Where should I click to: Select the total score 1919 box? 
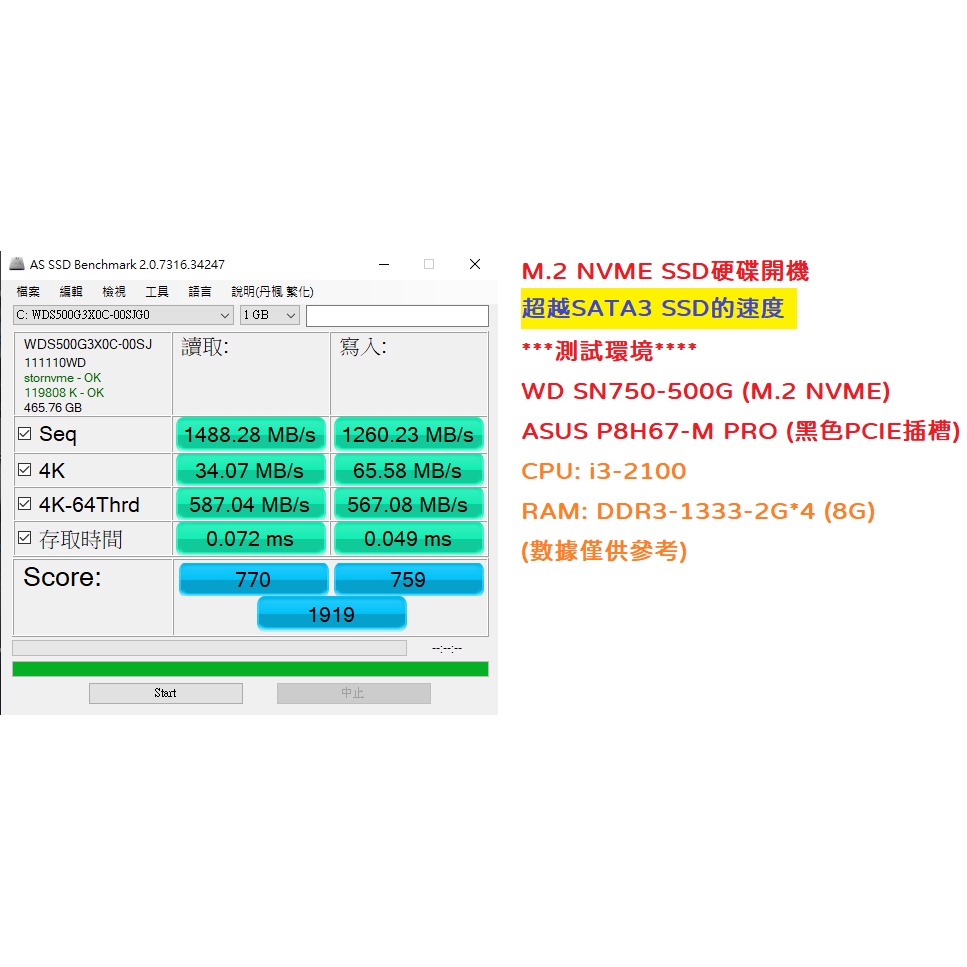(331, 614)
